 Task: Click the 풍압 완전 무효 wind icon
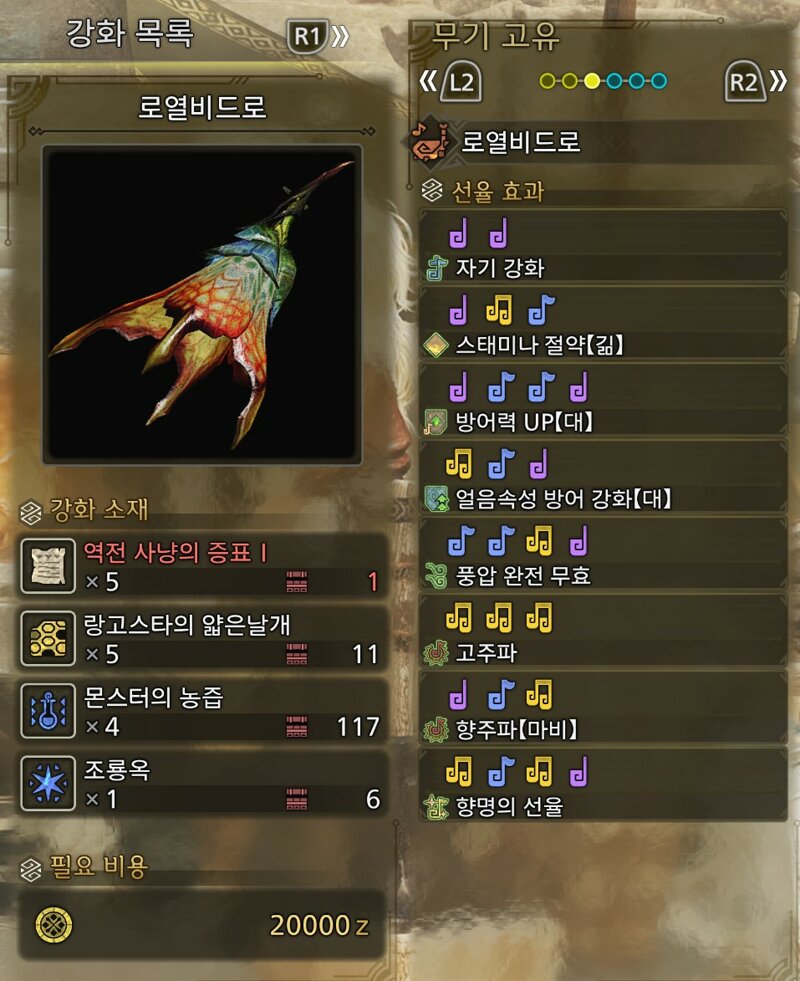point(436,576)
